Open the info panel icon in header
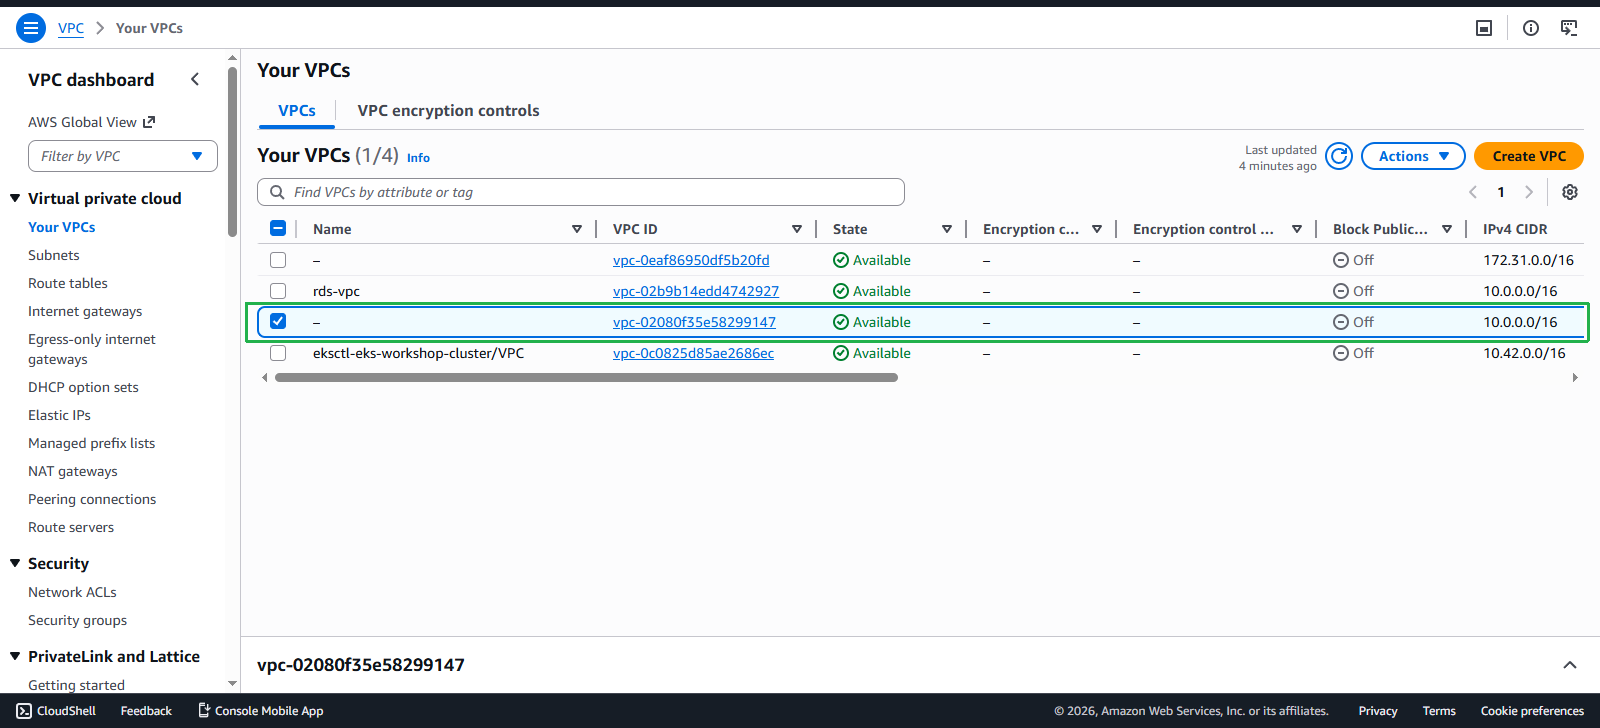 [1531, 28]
